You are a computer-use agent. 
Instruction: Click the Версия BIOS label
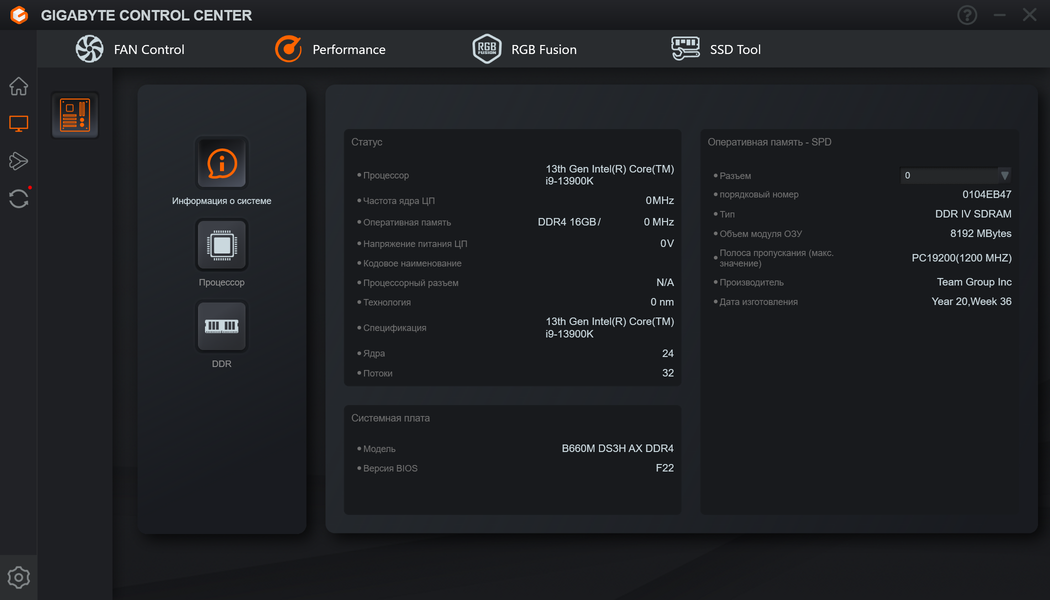pos(390,469)
